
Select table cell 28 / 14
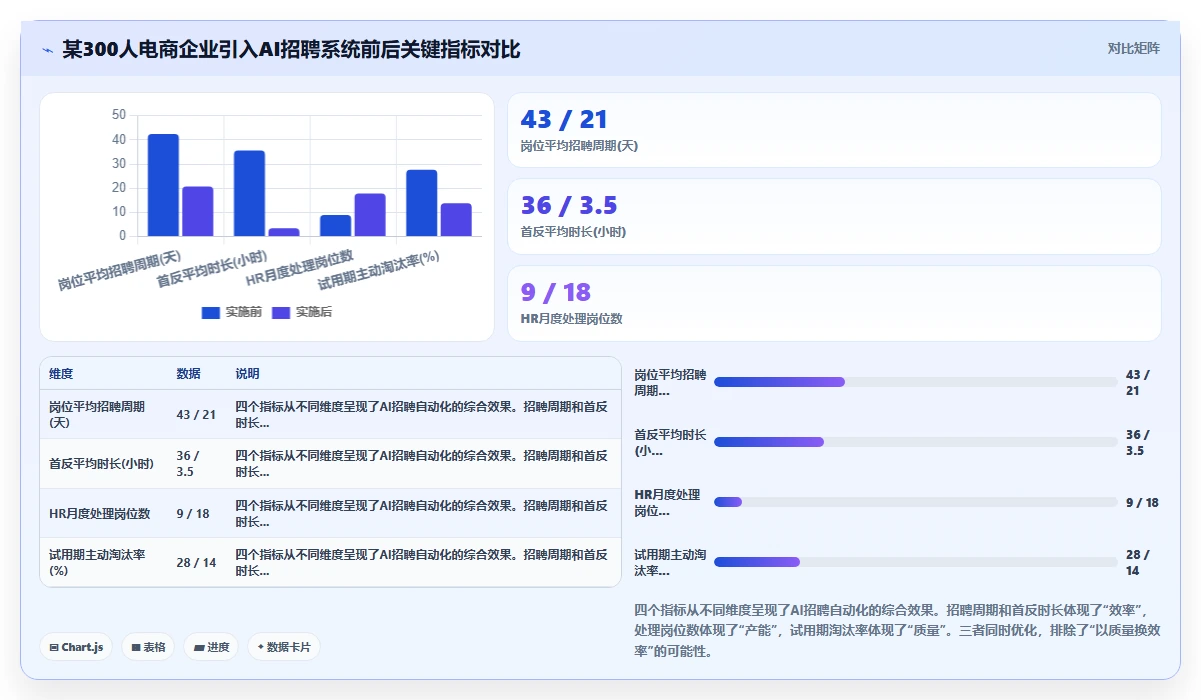tap(196, 563)
